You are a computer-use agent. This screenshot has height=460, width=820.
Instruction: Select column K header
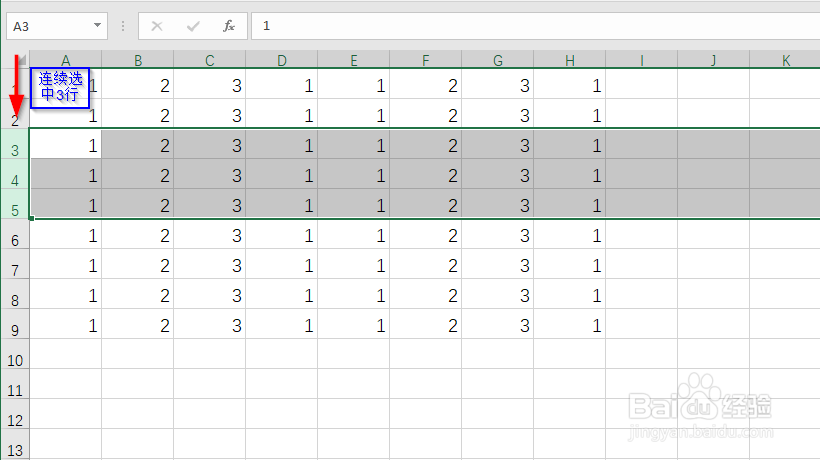(x=785, y=60)
